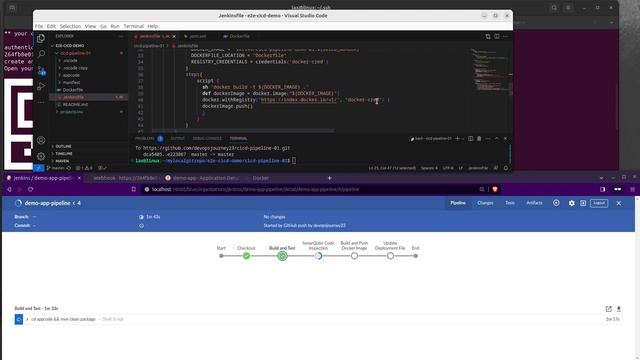Open changes compare icon in editor toolbar
Screen dimensions: 640x360
click(x=488, y=36)
